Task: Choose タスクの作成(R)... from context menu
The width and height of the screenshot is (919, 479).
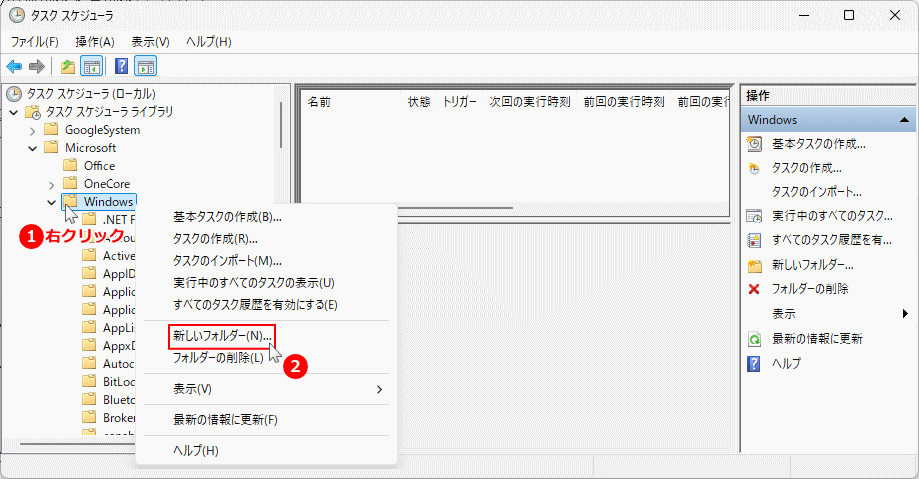Action: (x=215, y=239)
